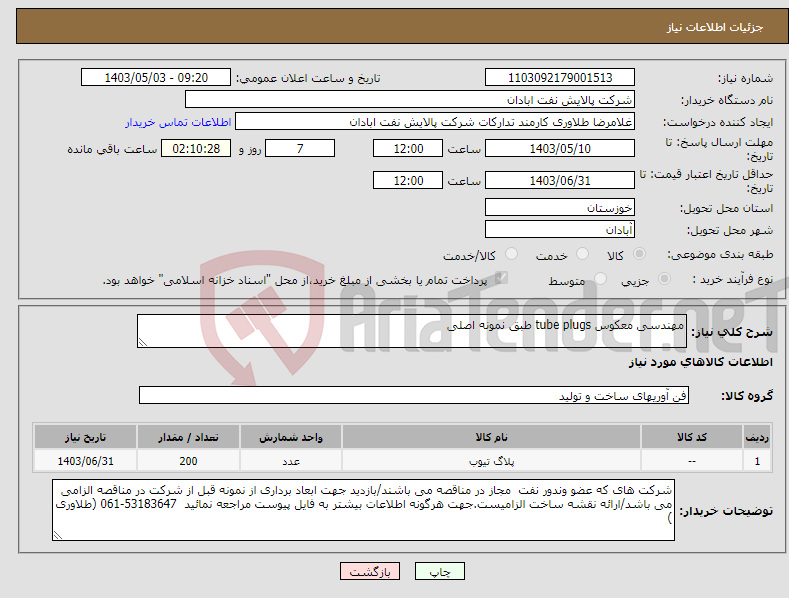Click the اطلاعات کالاهای مورد نیاز section heading
Screen dimensions: 789x598
700,362
